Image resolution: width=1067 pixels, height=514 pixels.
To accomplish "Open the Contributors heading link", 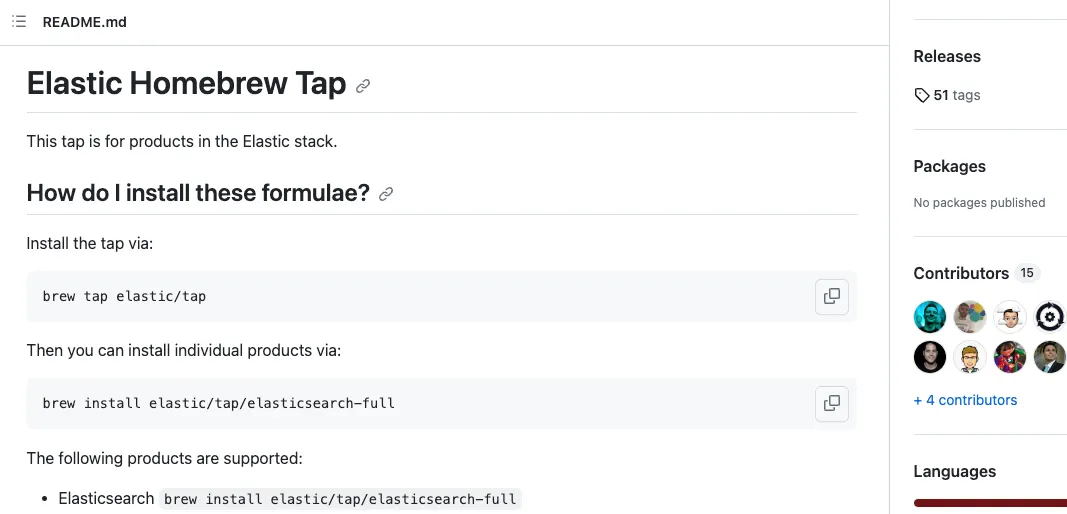I will click(x=961, y=273).
